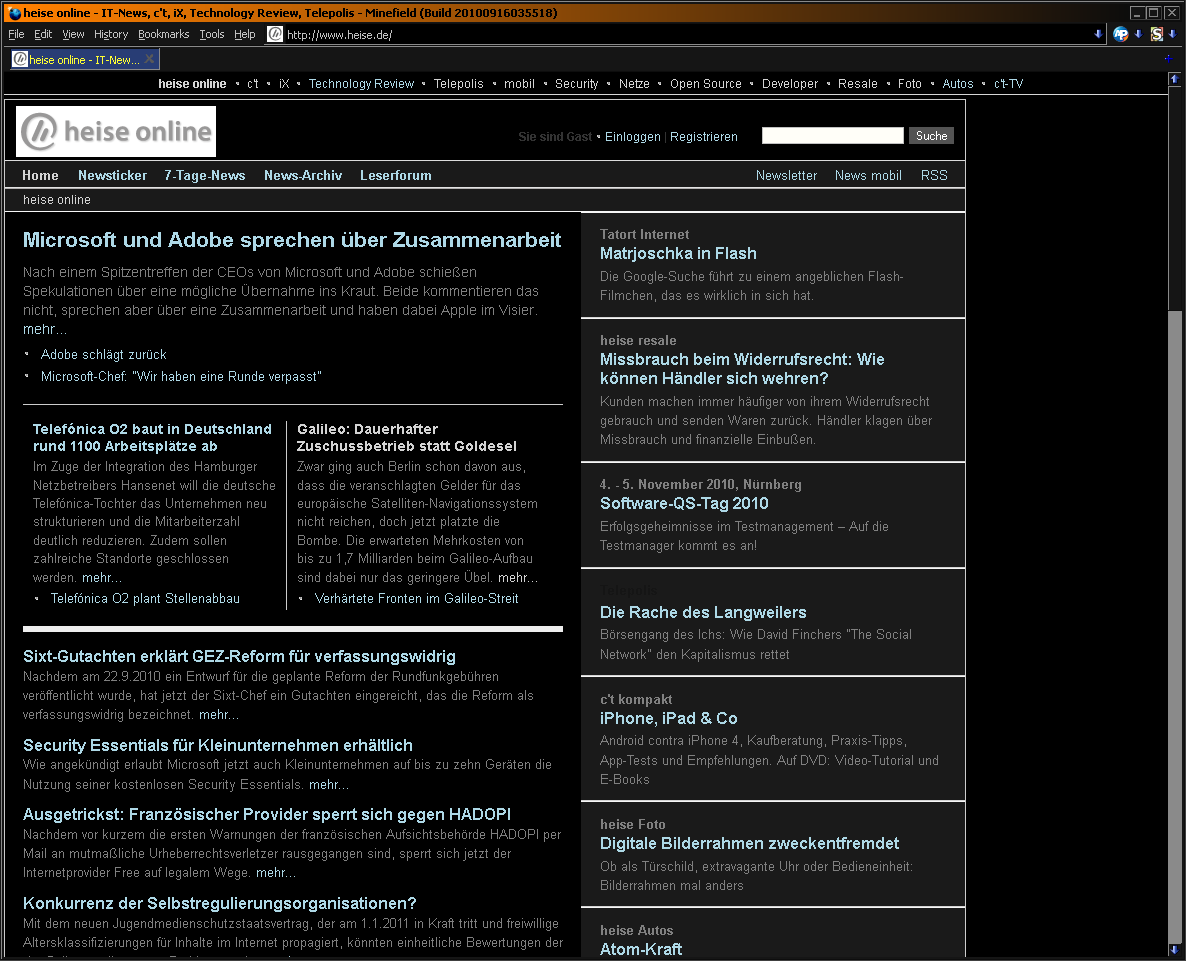Click the Registrieren link
The width and height of the screenshot is (1186, 961).
coord(703,137)
